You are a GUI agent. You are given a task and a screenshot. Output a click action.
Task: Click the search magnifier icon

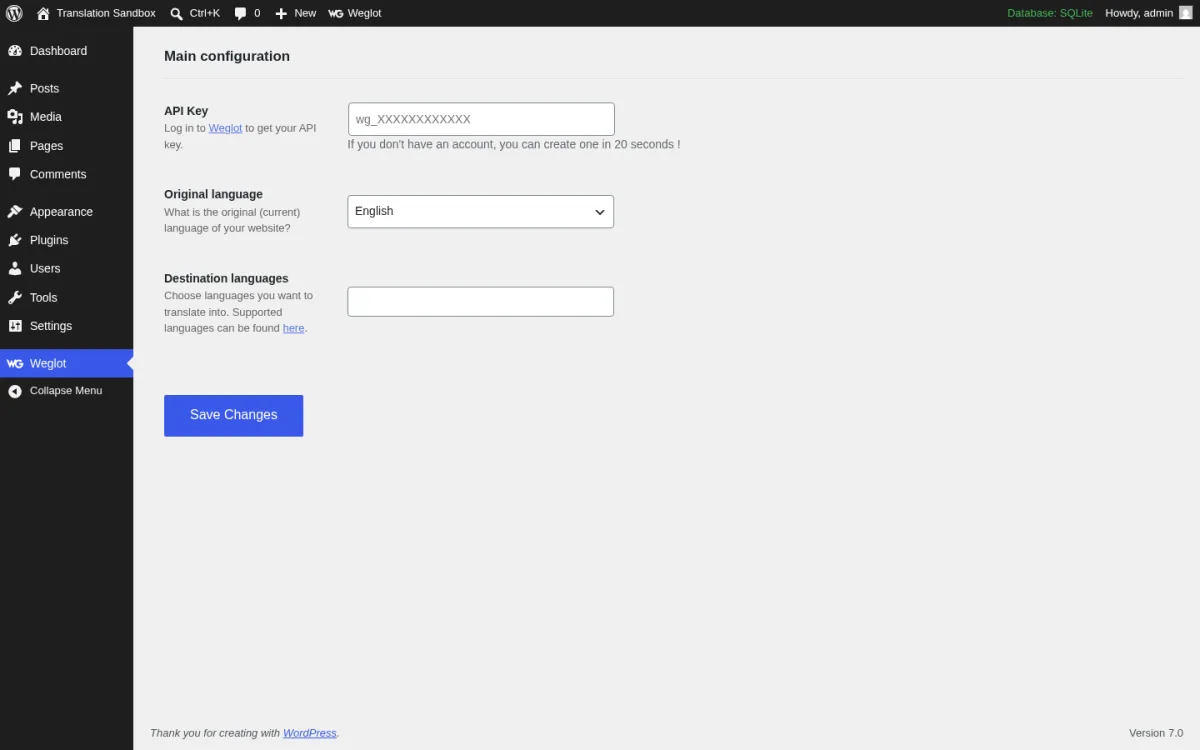click(x=177, y=14)
